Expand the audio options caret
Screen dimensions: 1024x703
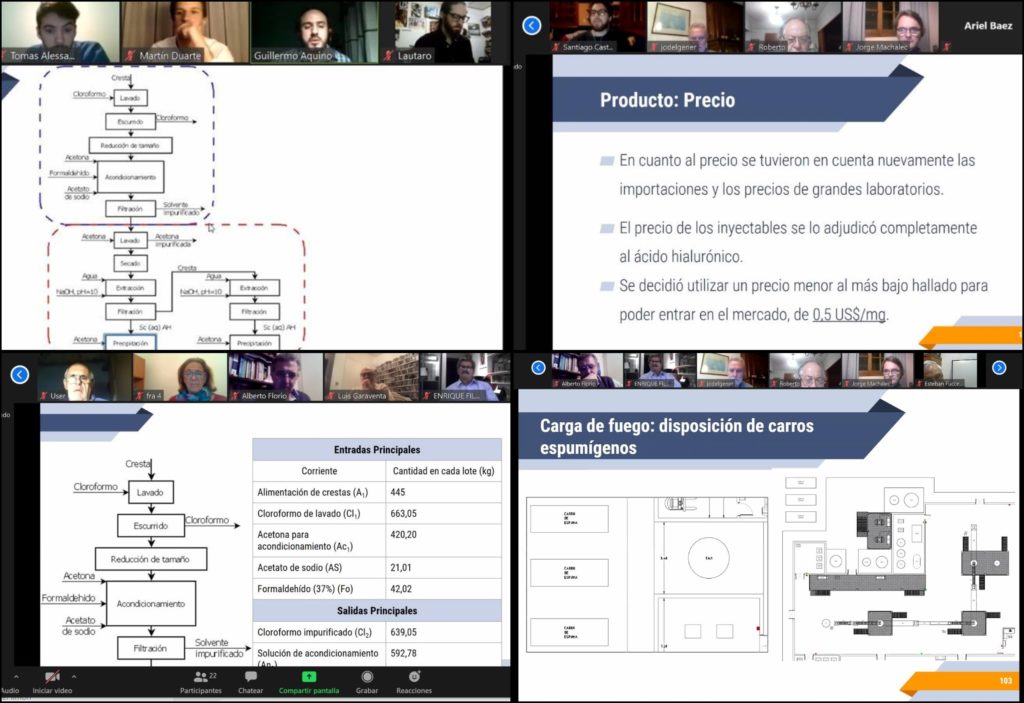(15, 677)
